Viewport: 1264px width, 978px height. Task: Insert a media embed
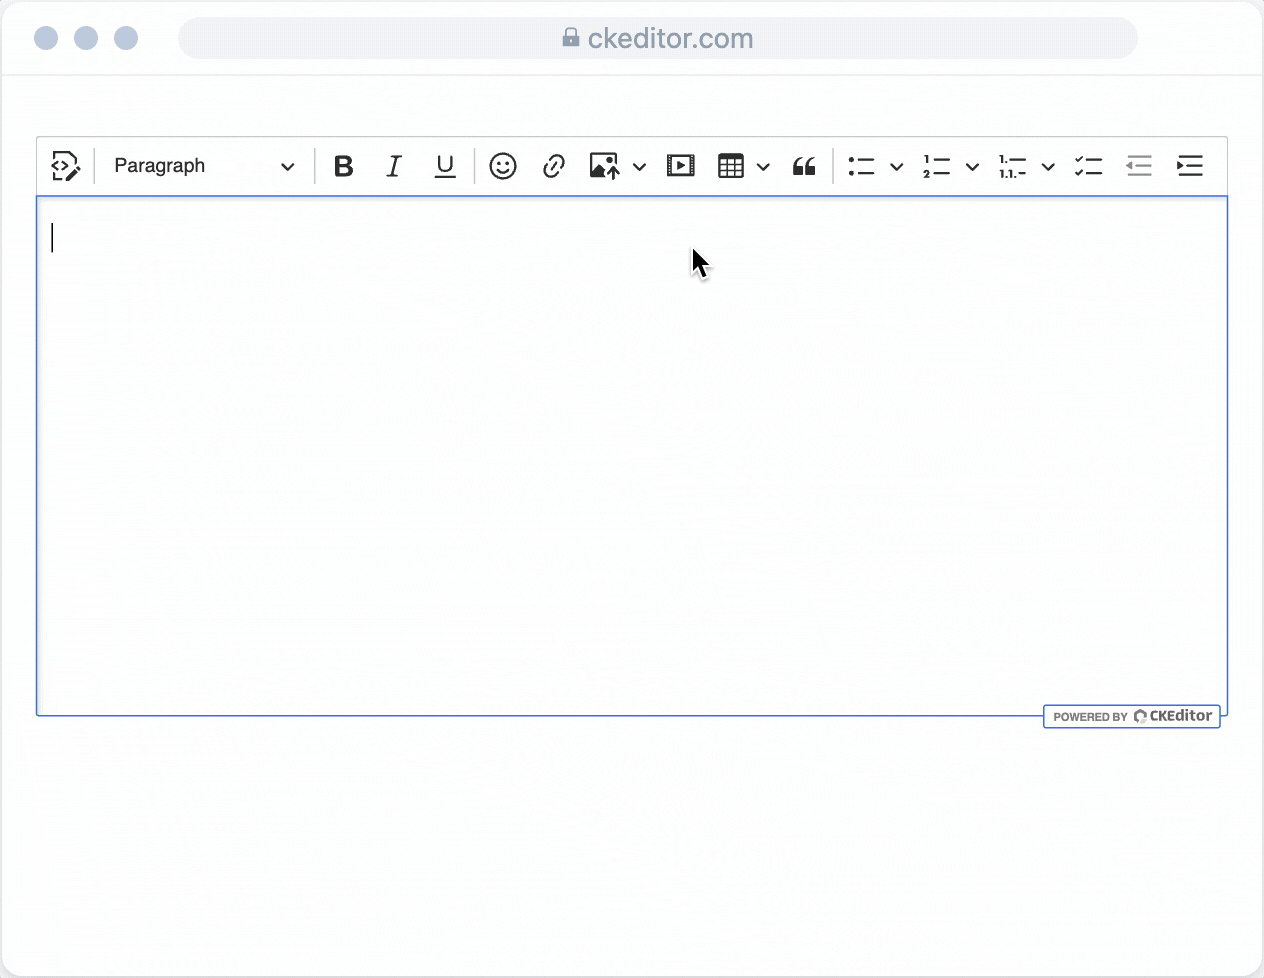[681, 166]
